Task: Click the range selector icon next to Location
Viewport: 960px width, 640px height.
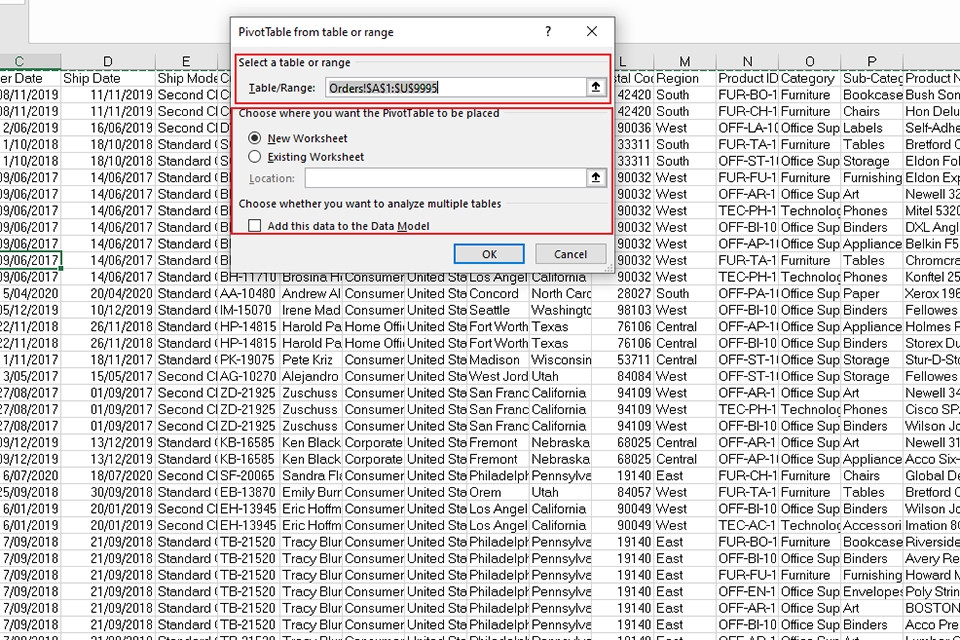Action: point(596,177)
